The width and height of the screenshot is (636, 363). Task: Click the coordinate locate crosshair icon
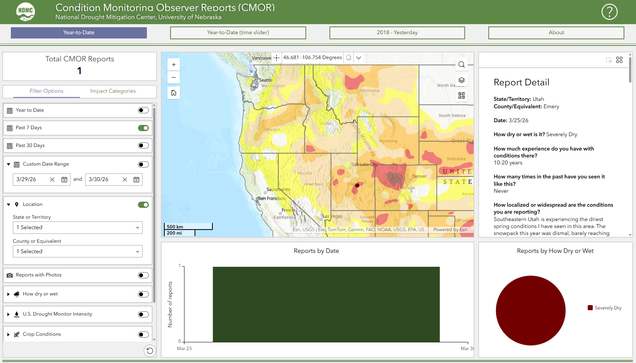tap(276, 58)
